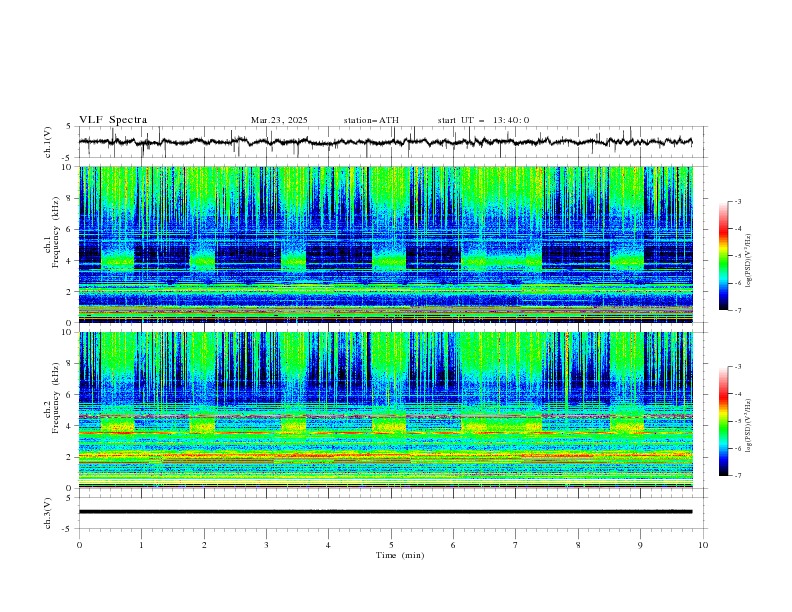This screenshot has height=612, width=792.
Task: Click the '0' tick on the time axis
Action: pos(79,545)
